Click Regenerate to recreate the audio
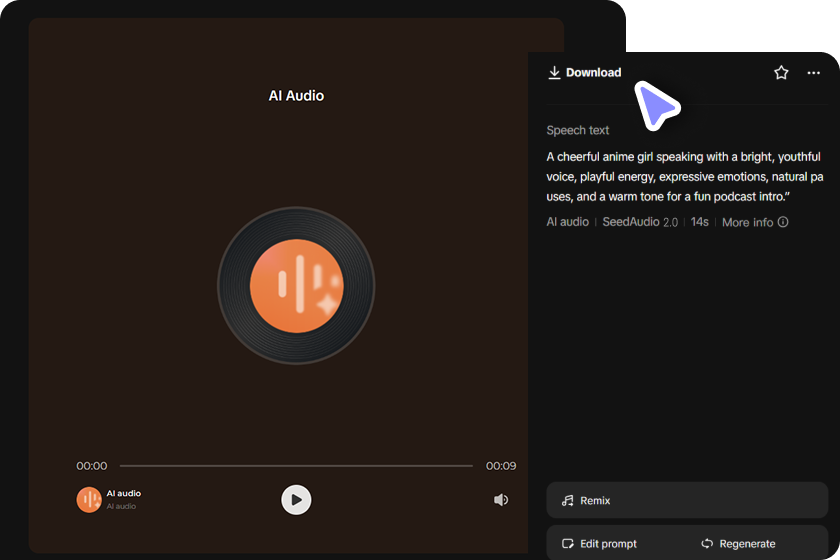The width and height of the screenshot is (840, 560). 738,543
